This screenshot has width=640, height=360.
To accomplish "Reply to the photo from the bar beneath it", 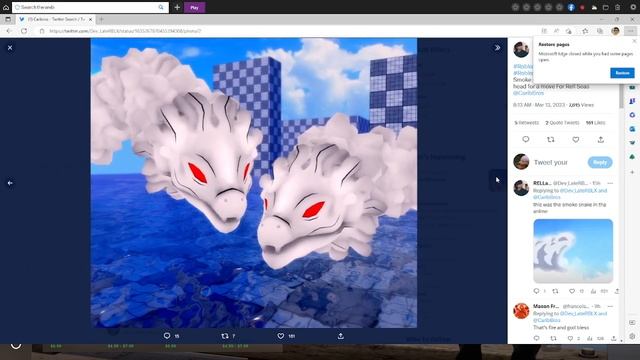I will 167,336.
